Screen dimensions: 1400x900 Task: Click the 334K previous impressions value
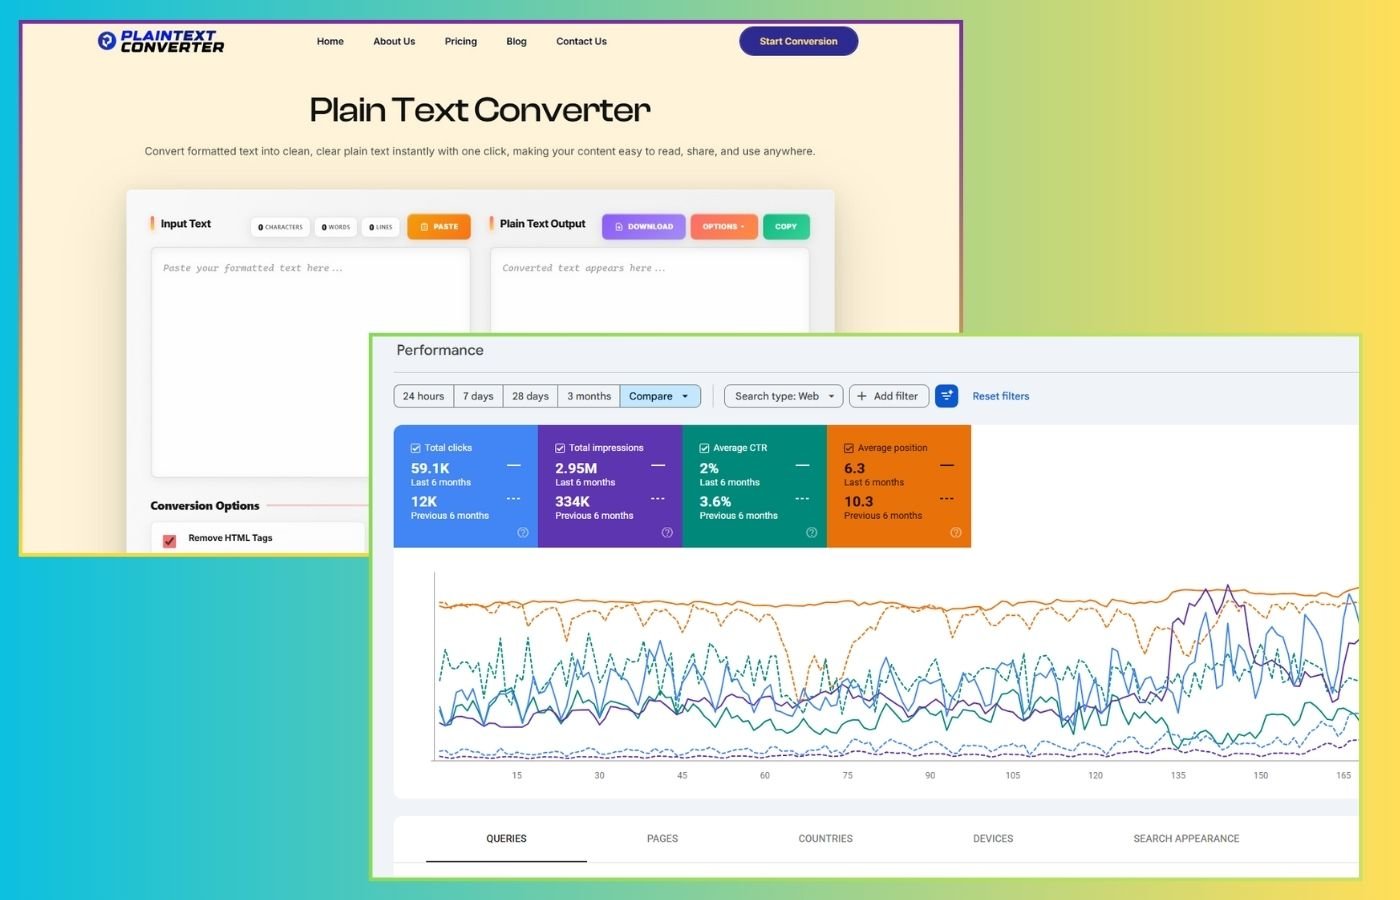pos(572,502)
